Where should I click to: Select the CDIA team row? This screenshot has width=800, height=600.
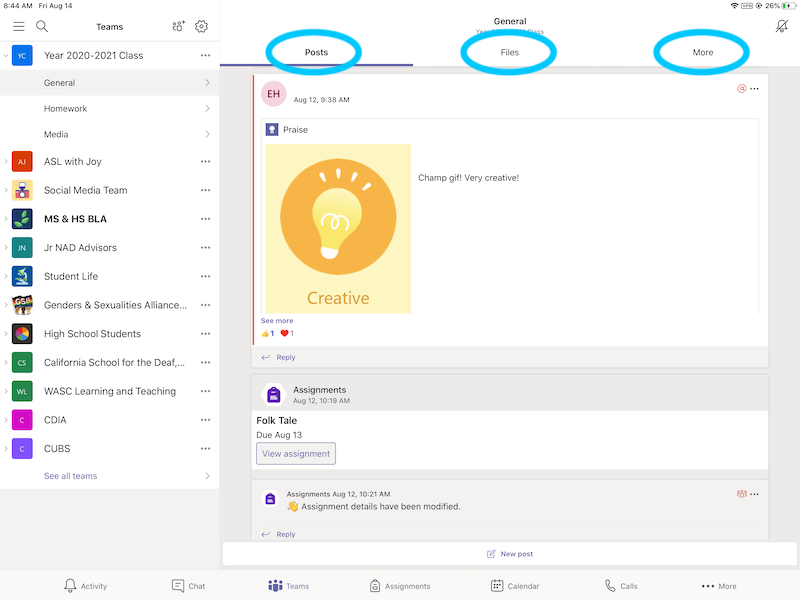tap(110, 420)
